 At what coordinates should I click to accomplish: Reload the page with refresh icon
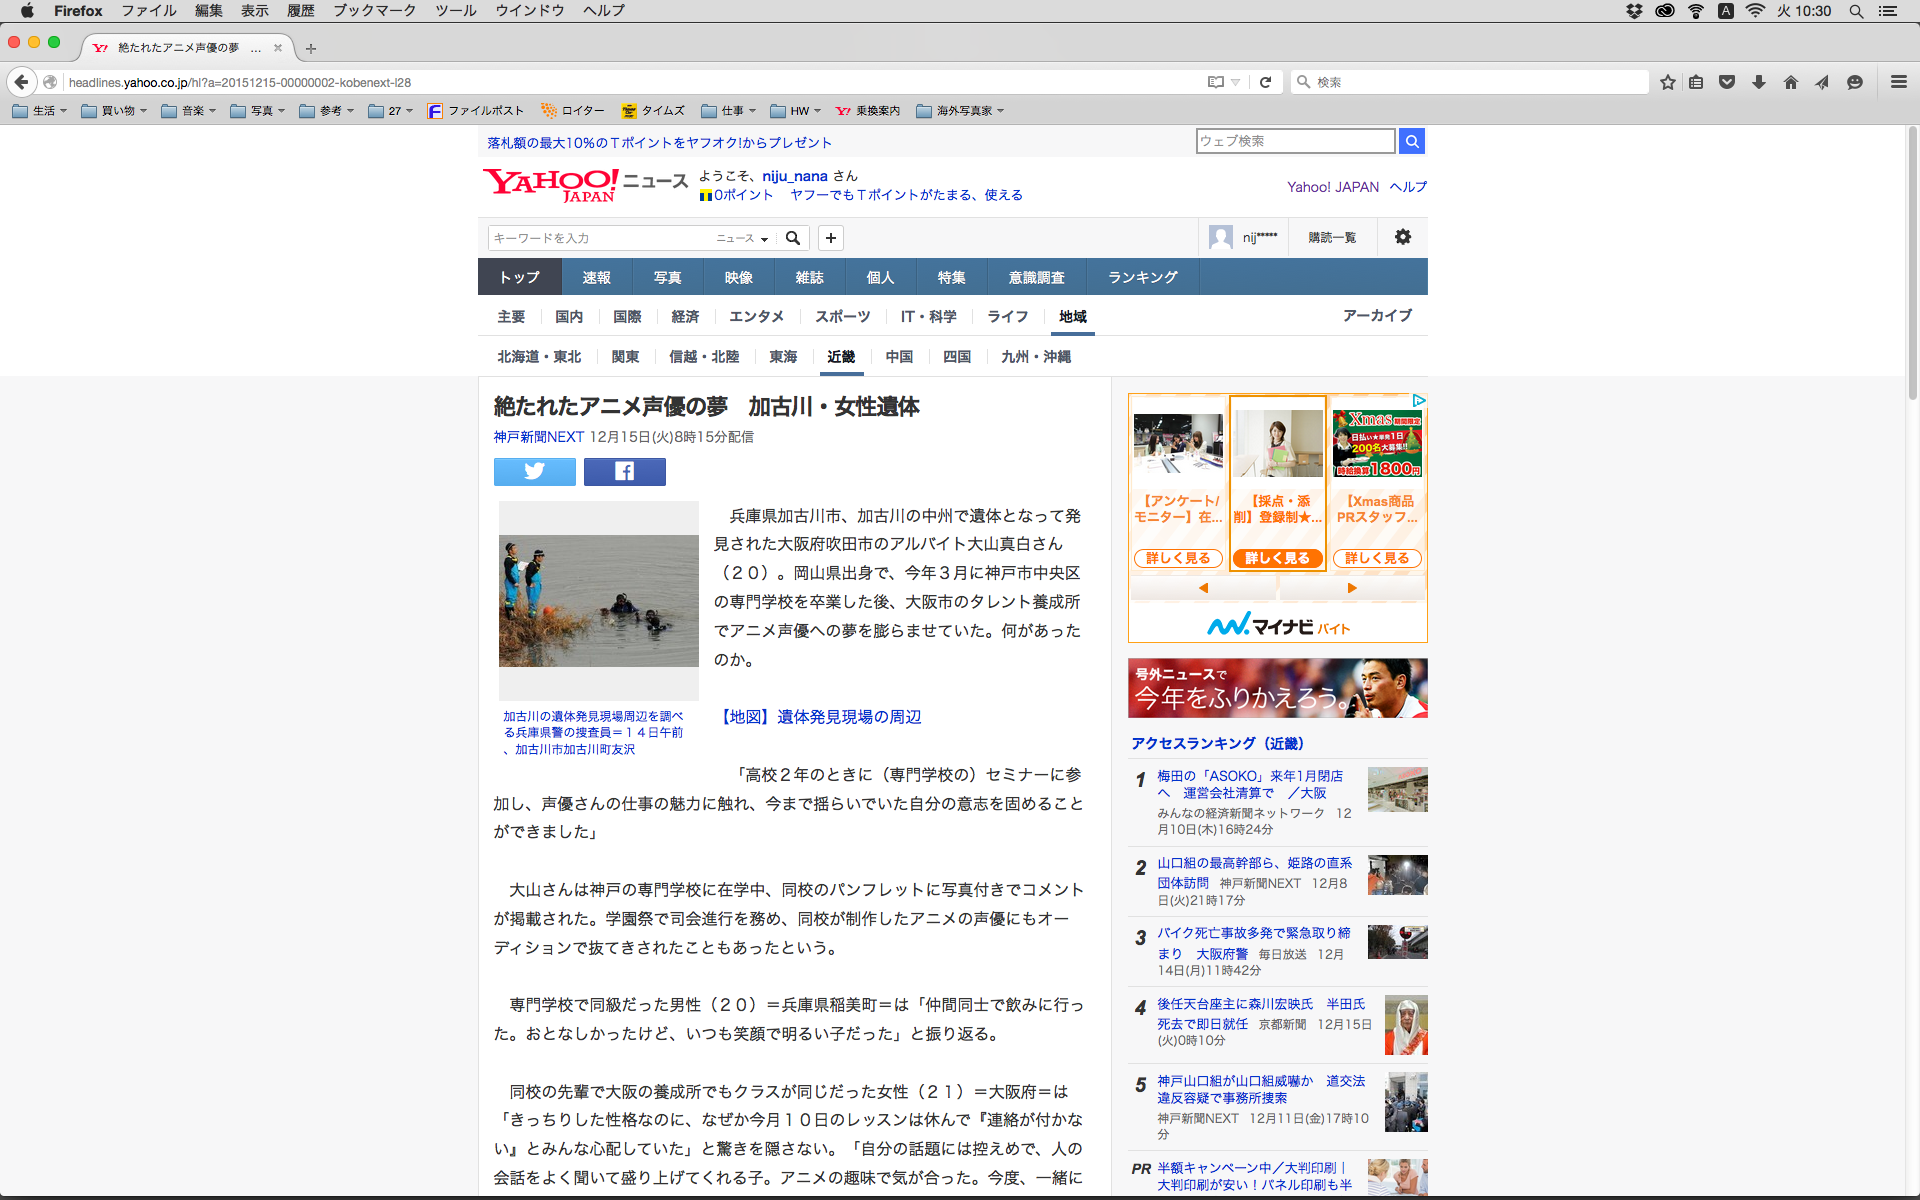click(1265, 82)
